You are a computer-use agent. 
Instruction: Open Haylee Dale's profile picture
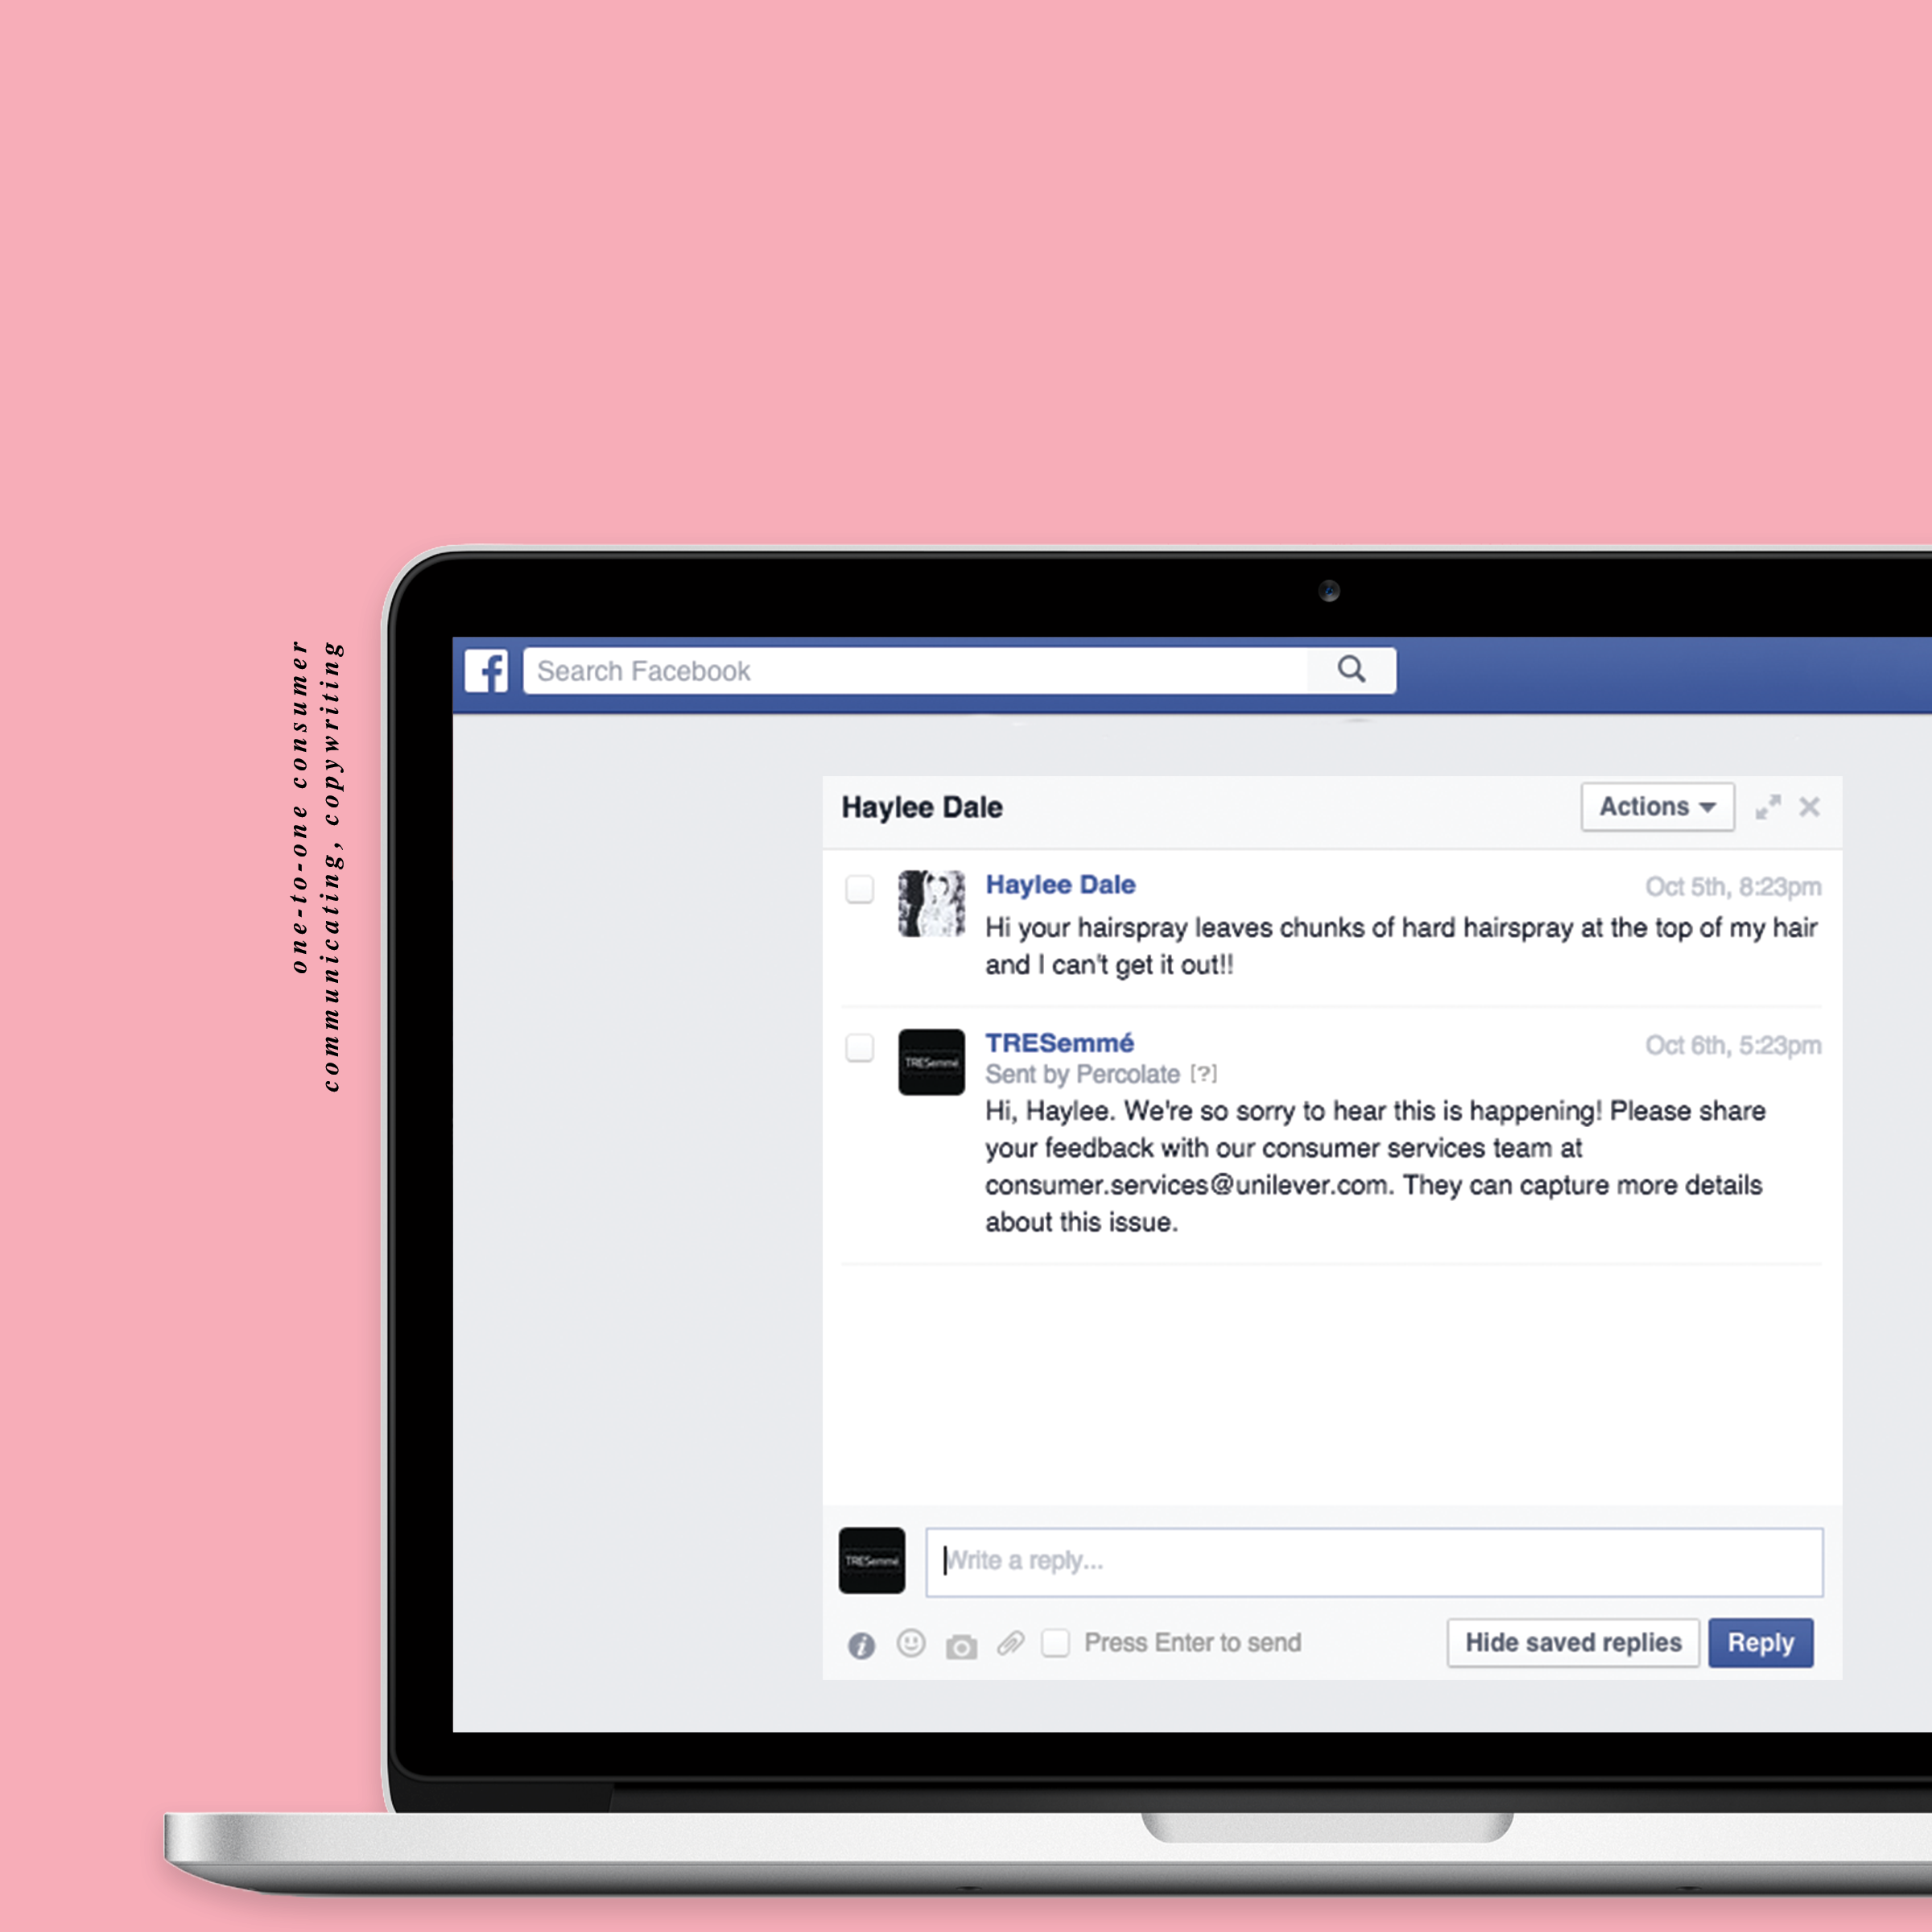[931, 903]
